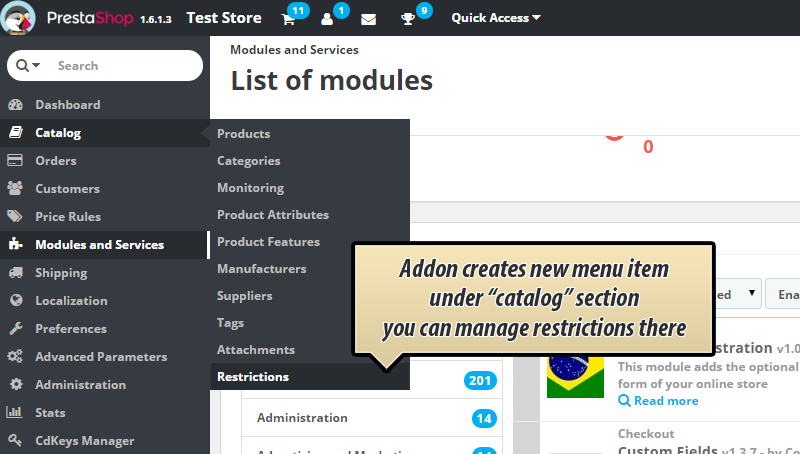Open the messages envelope icon

(x=368, y=19)
